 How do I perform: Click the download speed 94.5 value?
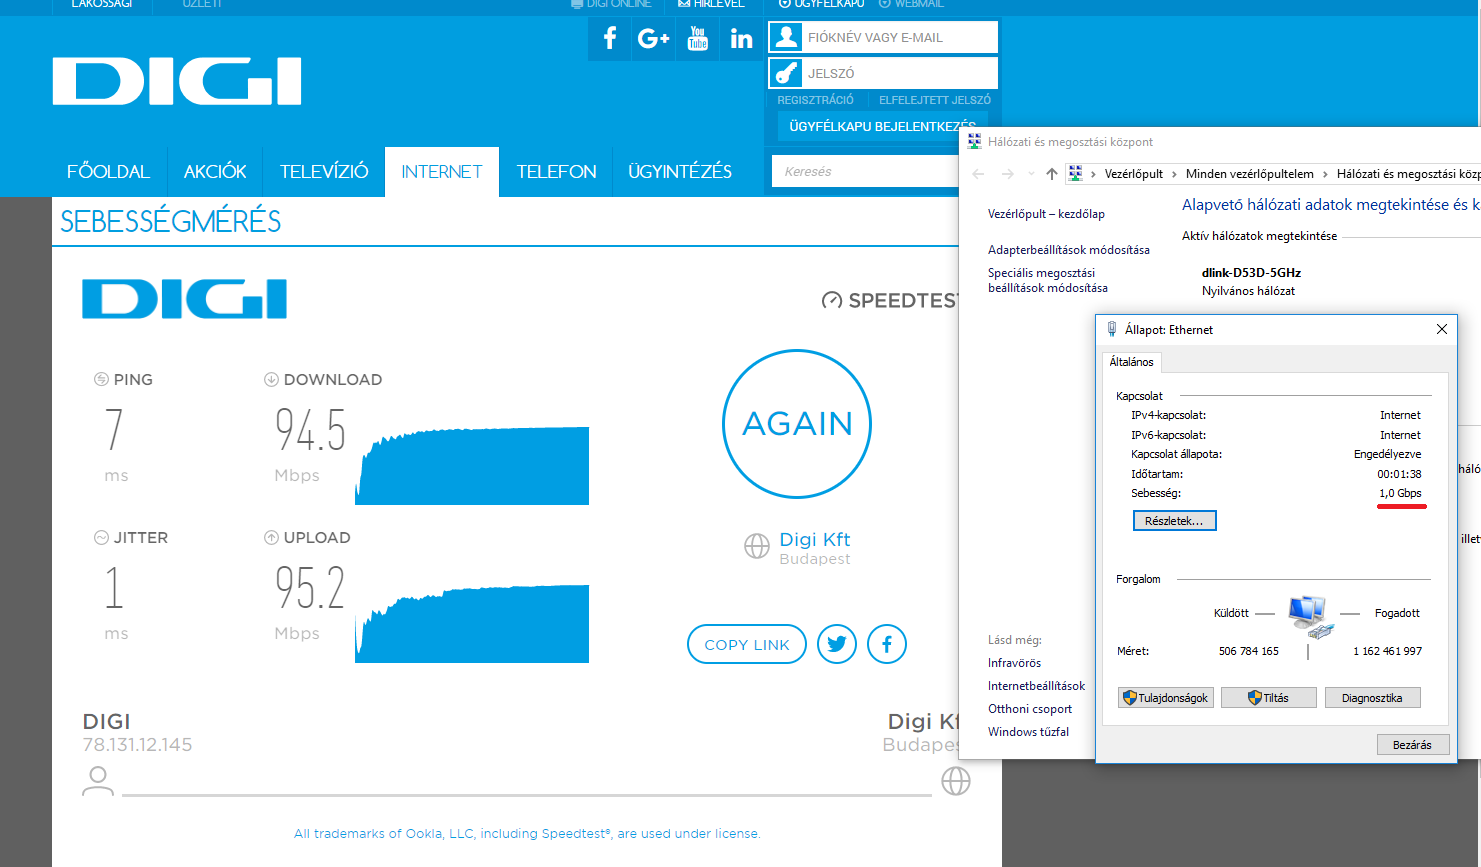tap(311, 430)
